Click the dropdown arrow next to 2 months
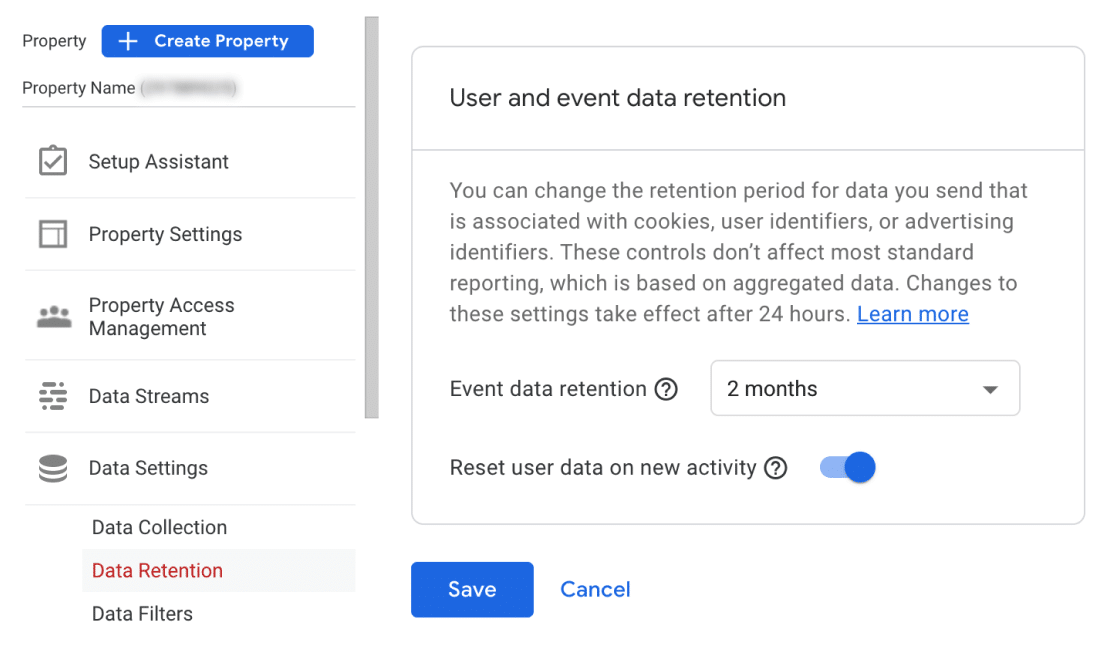This screenshot has width=1116, height=648. coord(990,389)
